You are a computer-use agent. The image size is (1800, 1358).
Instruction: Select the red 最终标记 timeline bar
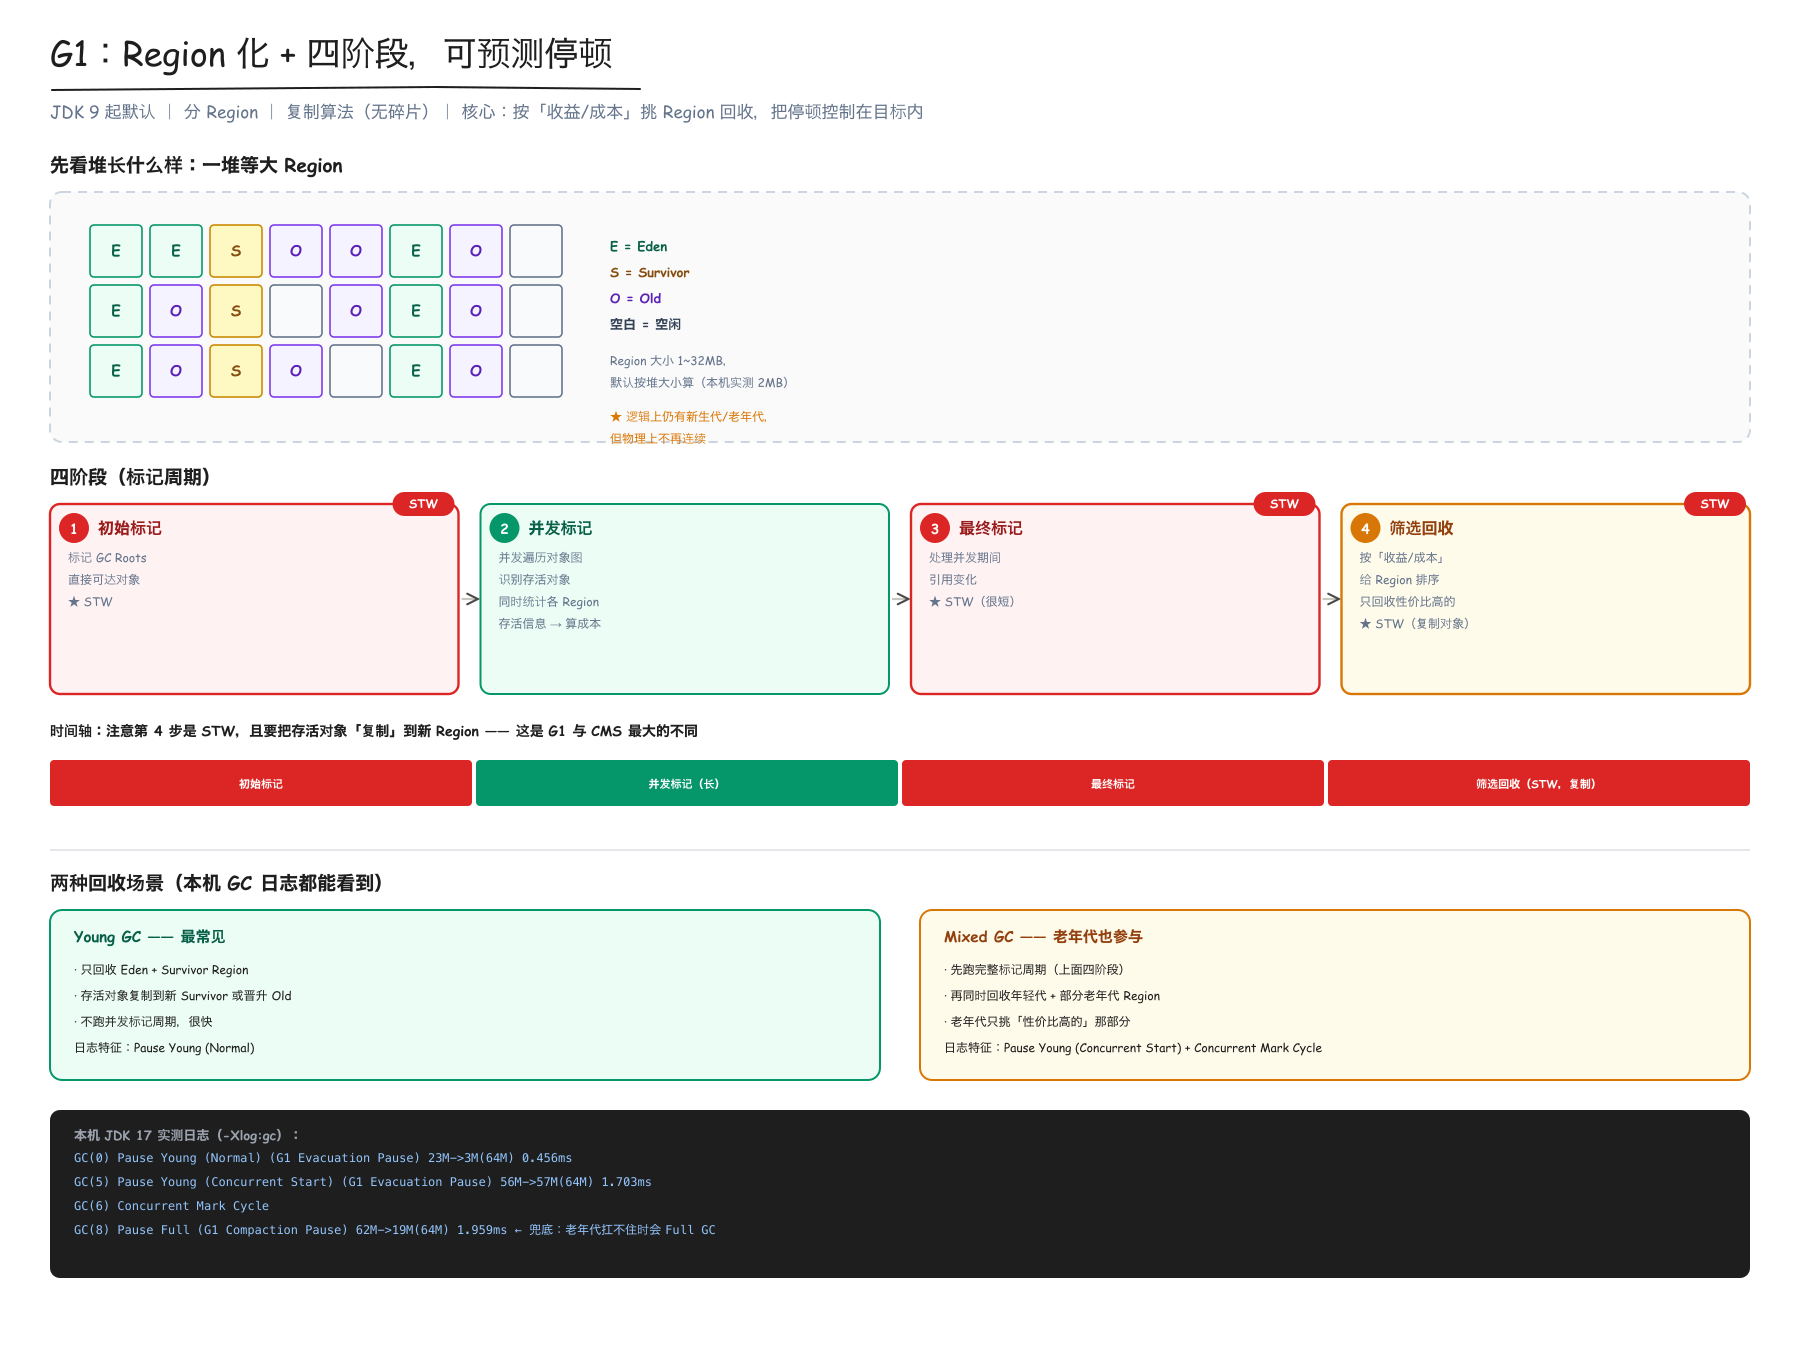pyautogui.click(x=1113, y=783)
